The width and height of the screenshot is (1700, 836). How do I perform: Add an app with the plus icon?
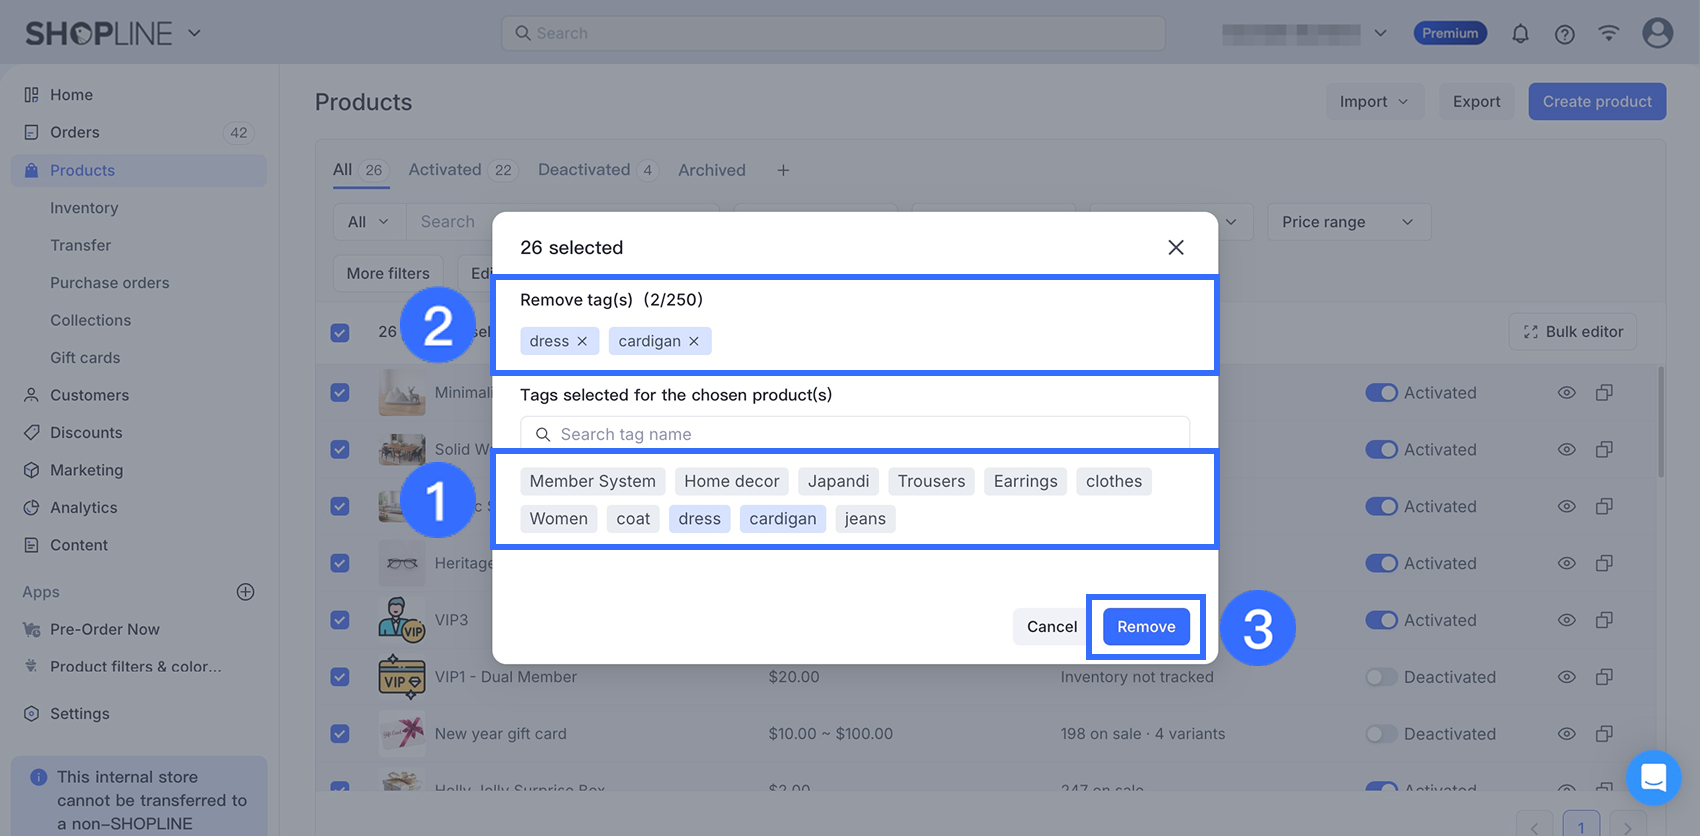point(245,592)
